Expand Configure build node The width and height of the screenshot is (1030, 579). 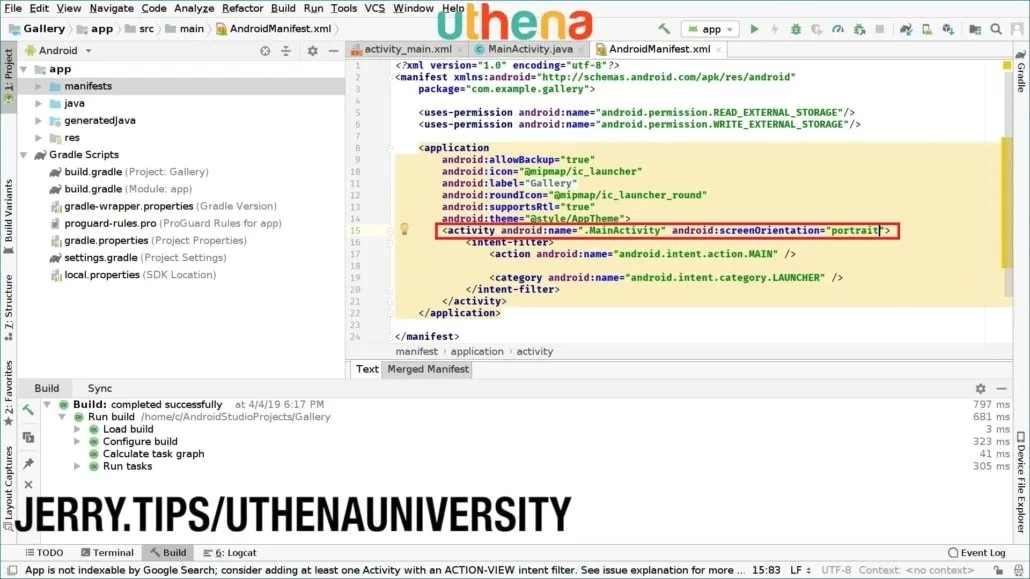pos(77,442)
